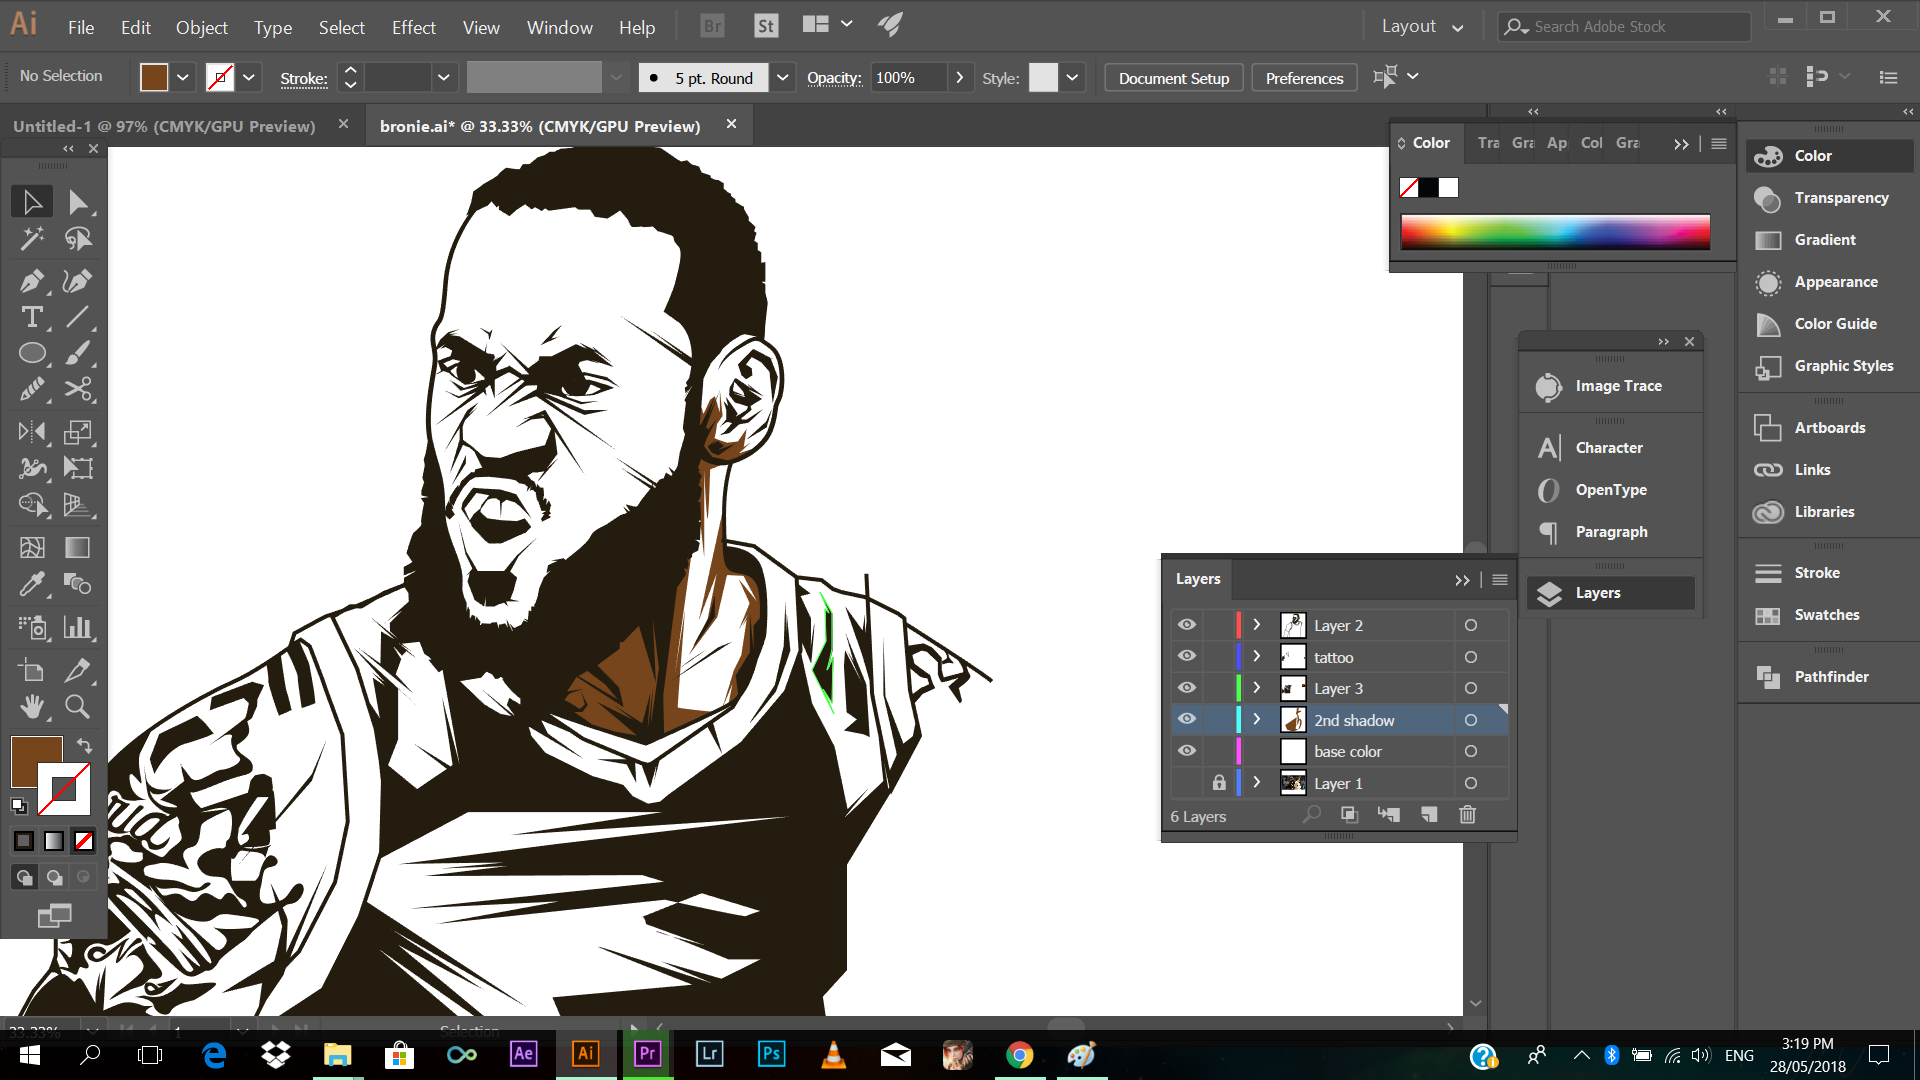Enable Draw Behind mode
This screenshot has height=1080, width=1920.
(x=54, y=877)
